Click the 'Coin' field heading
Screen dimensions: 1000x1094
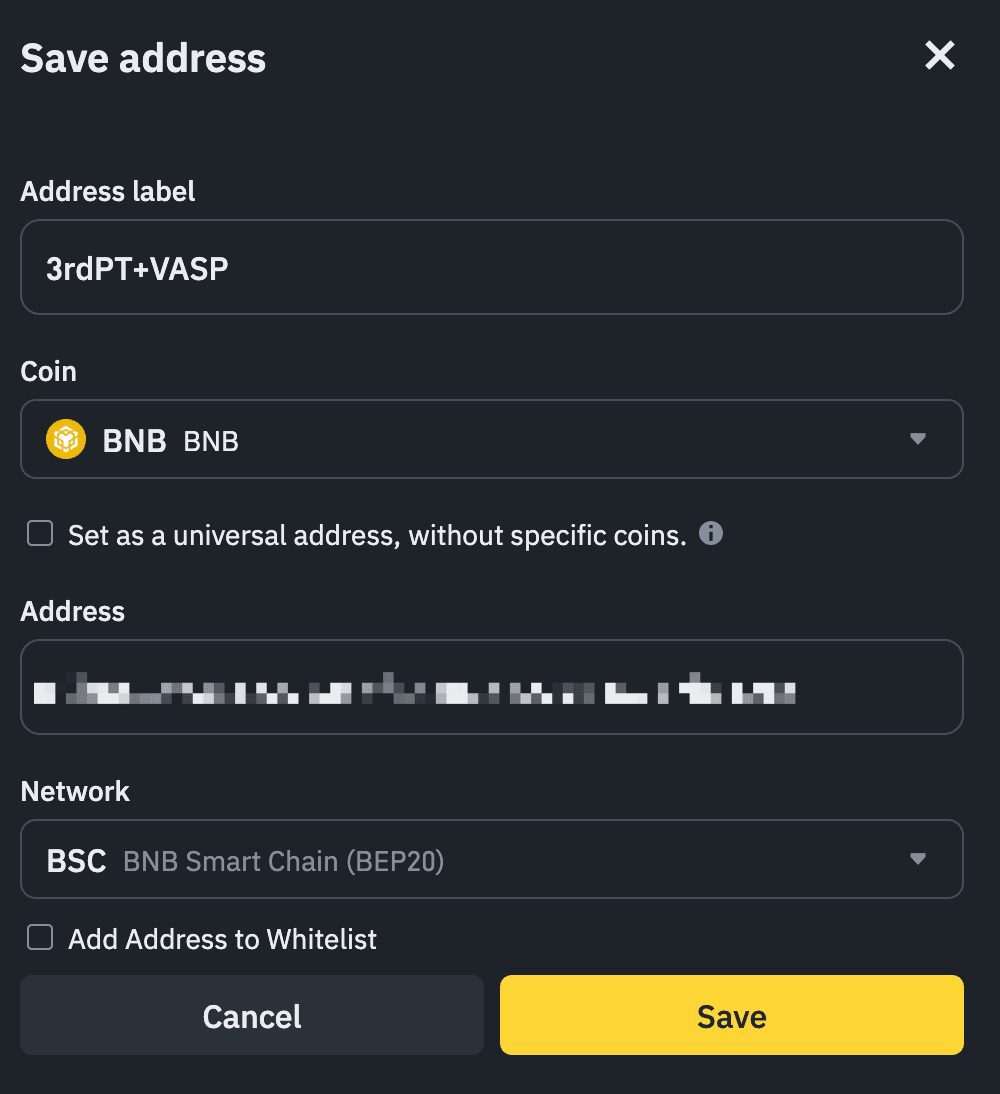pos(48,371)
